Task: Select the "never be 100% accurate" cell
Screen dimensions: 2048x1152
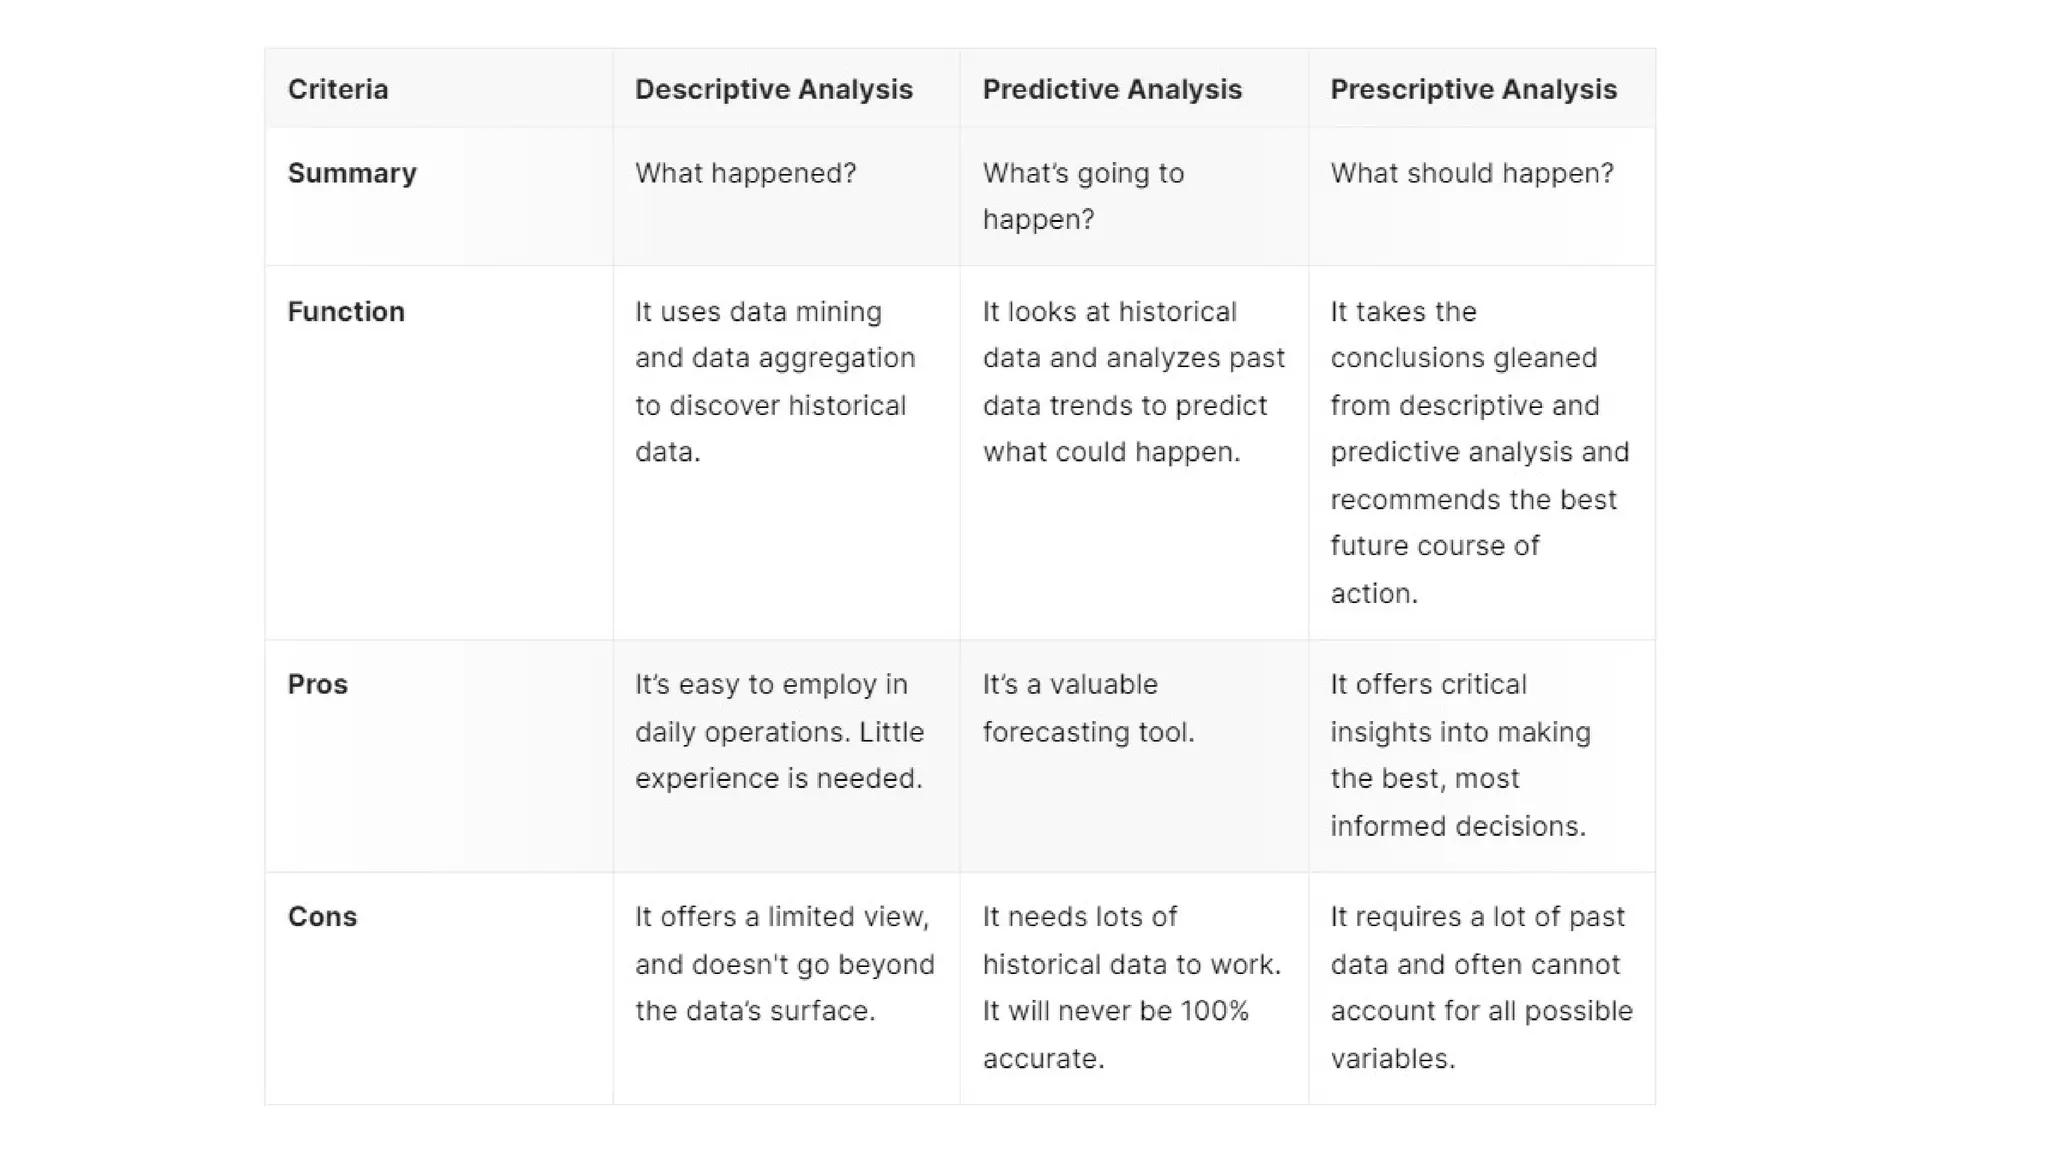Action: (1131, 987)
